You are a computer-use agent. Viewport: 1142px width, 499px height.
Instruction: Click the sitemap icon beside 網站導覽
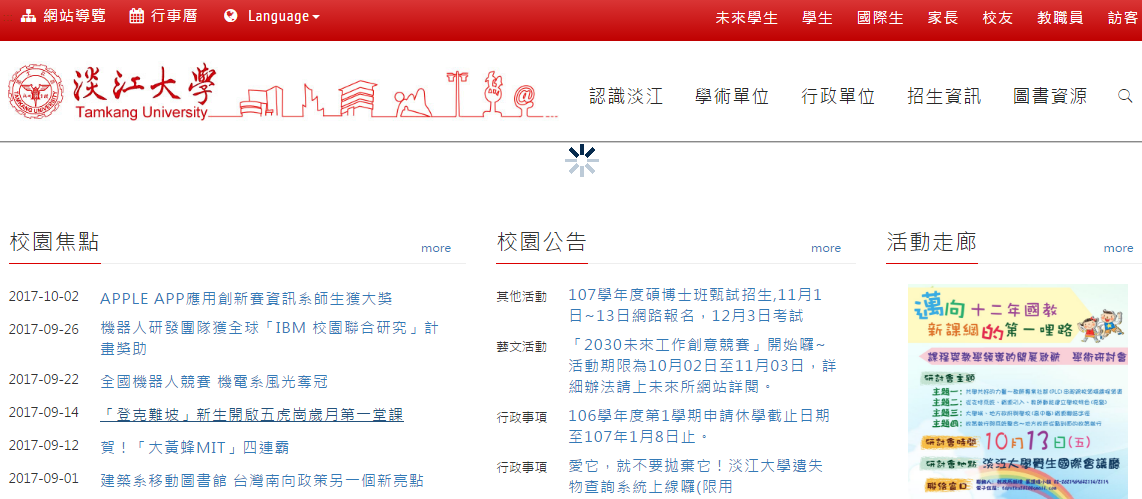(x=28, y=16)
